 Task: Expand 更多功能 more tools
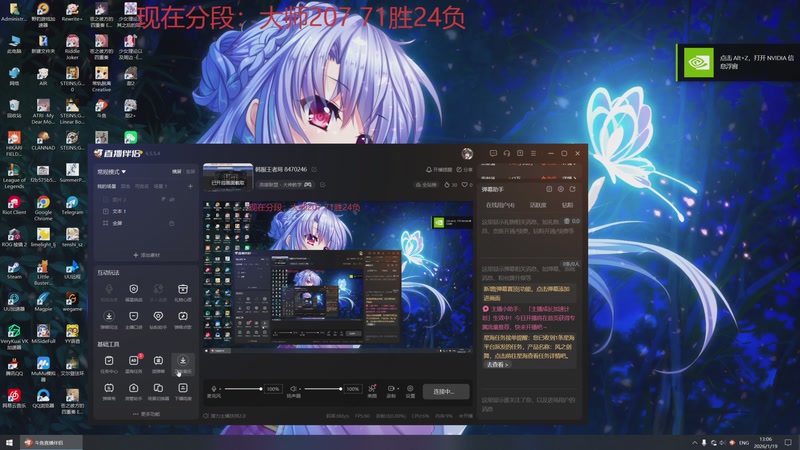(146, 414)
